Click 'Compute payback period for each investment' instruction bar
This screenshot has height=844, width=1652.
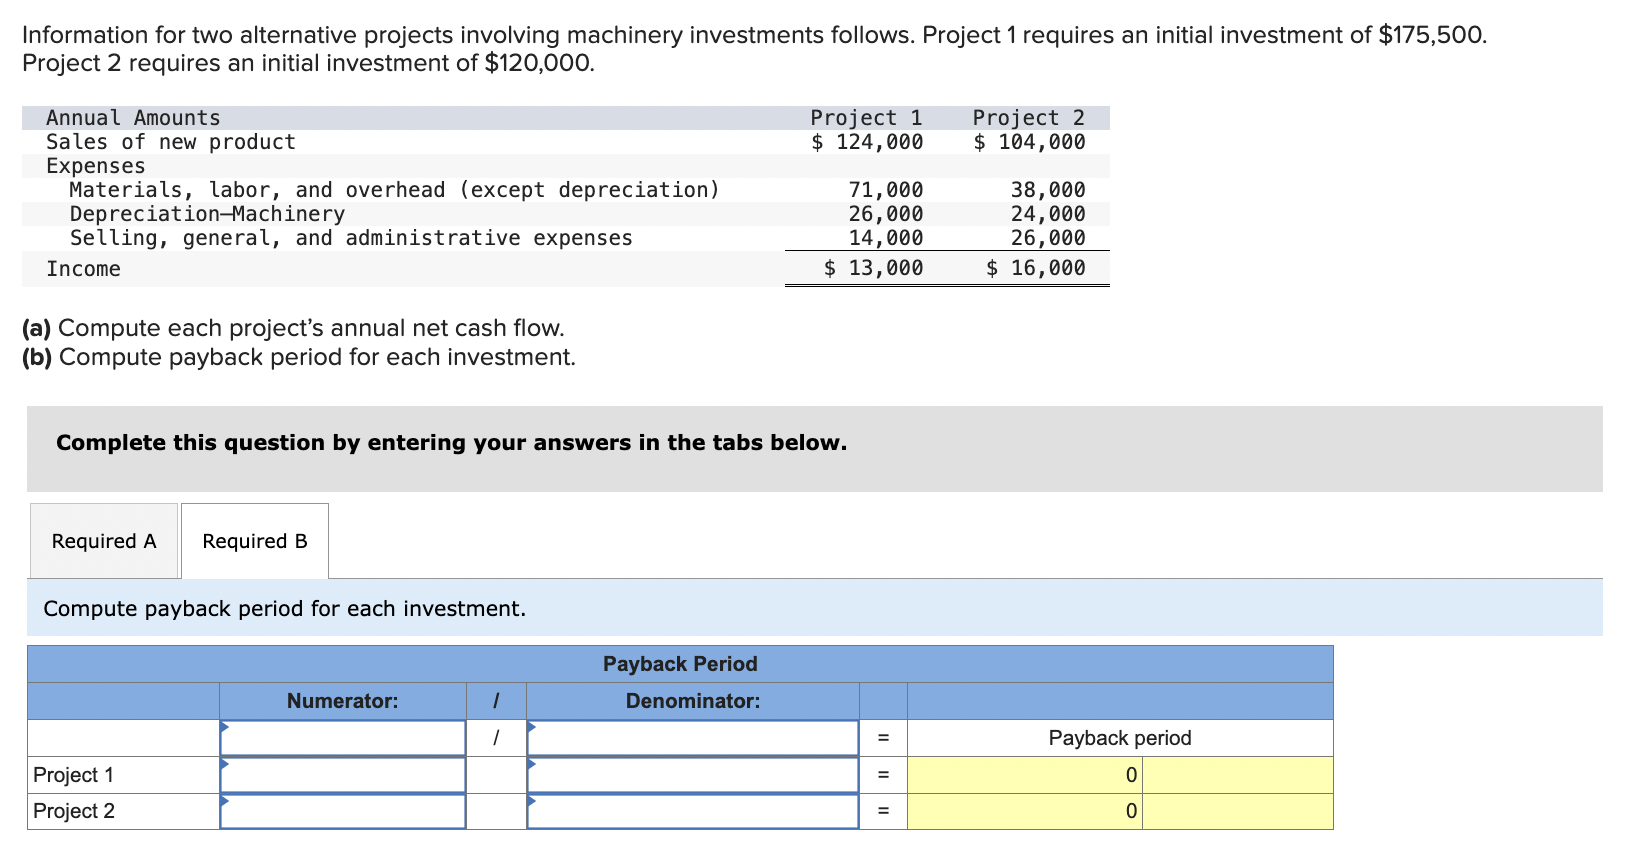tap(815, 608)
